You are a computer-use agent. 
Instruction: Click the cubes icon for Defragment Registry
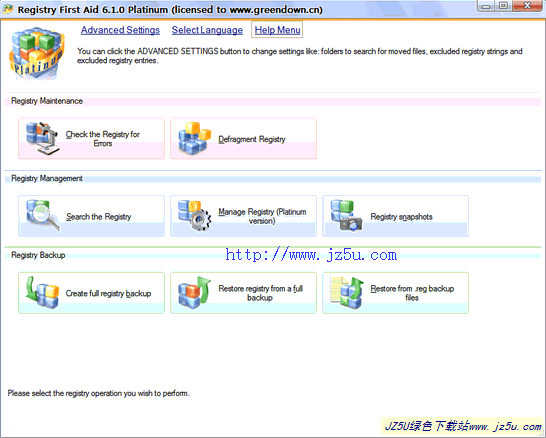pos(195,138)
